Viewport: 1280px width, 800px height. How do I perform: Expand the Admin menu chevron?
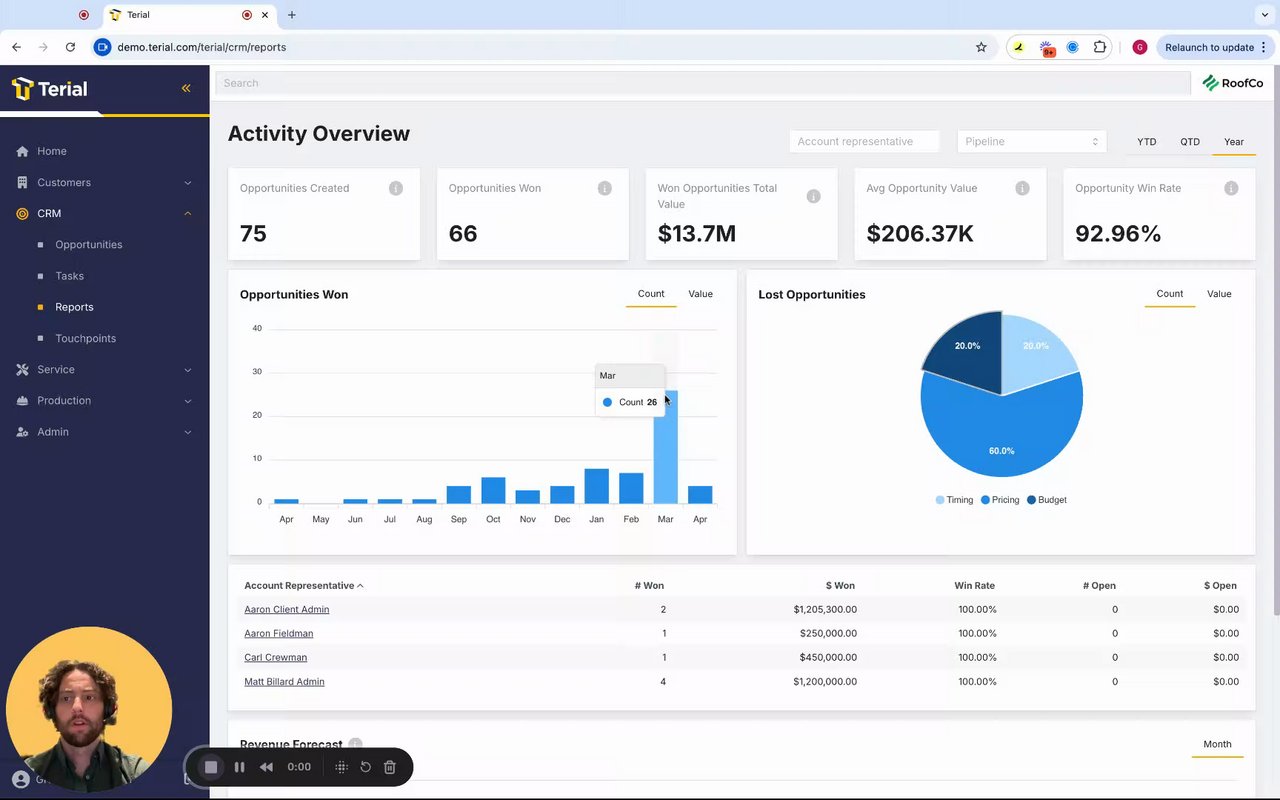188,432
